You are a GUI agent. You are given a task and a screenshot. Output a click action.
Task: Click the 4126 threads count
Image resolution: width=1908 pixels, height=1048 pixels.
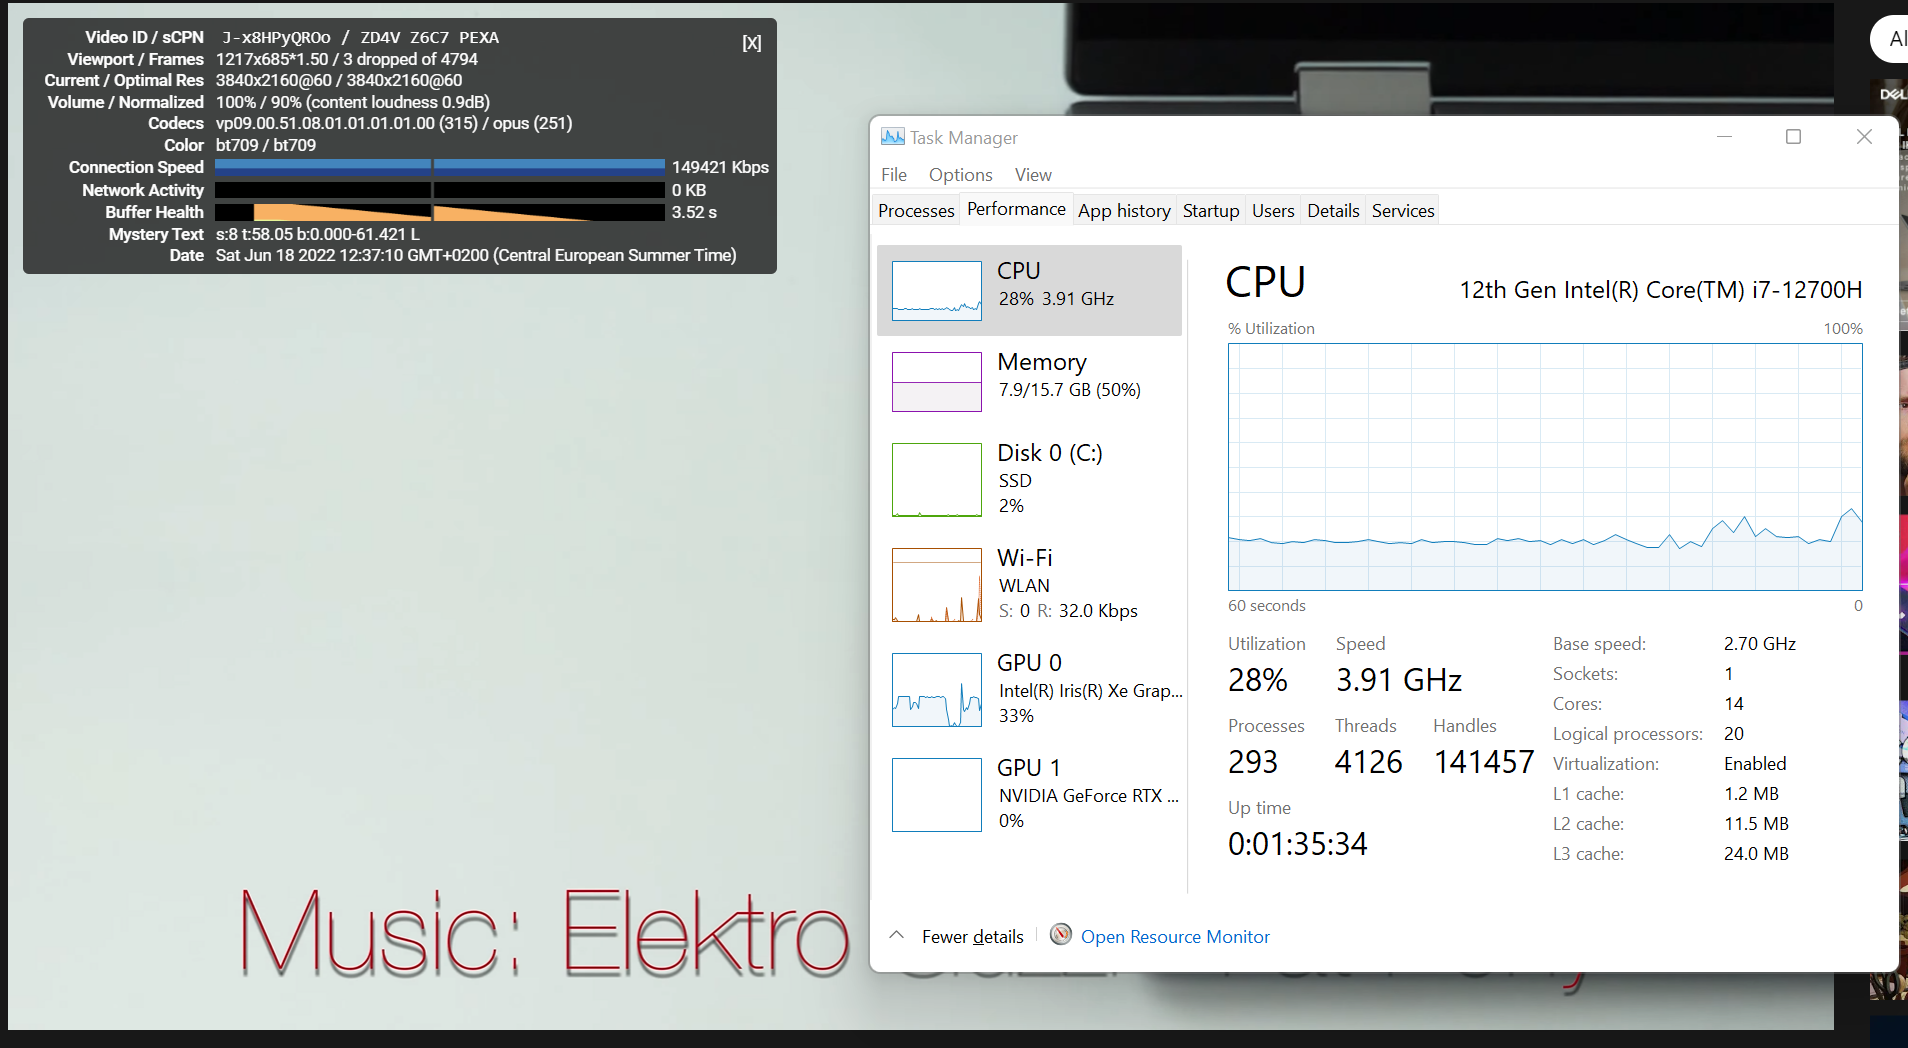tap(1369, 762)
